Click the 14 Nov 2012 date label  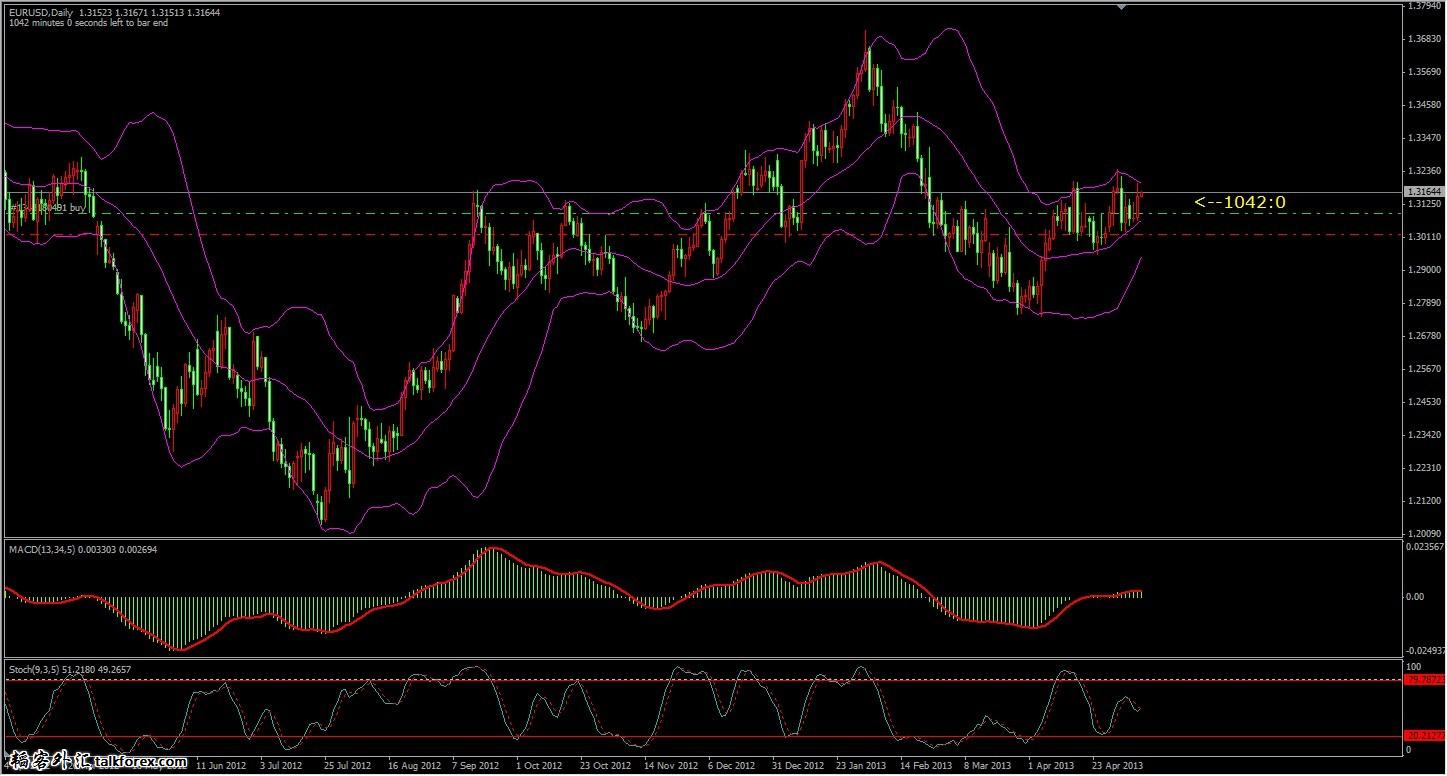click(x=669, y=766)
